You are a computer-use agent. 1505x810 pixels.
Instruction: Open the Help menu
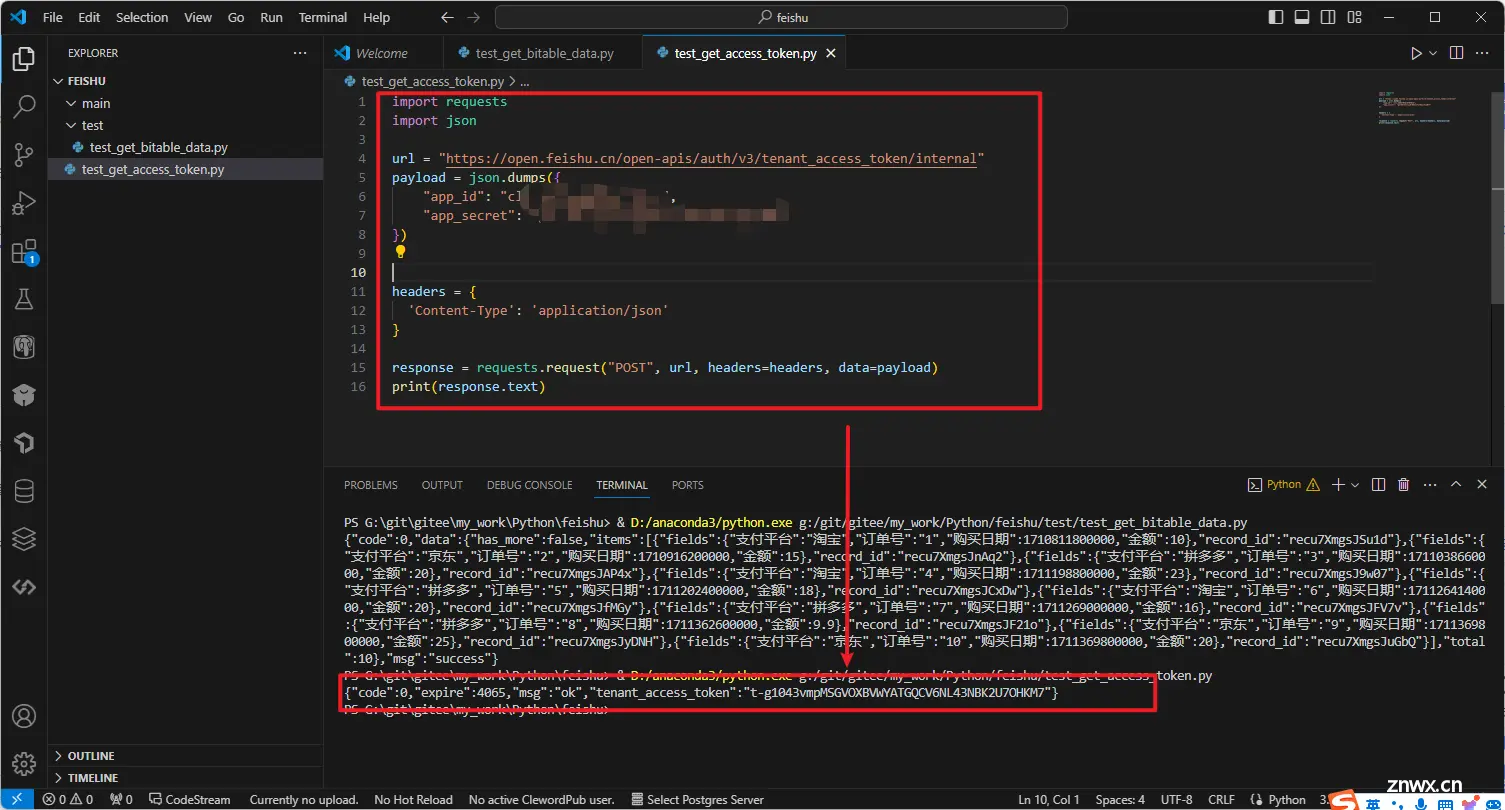tap(377, 17)
